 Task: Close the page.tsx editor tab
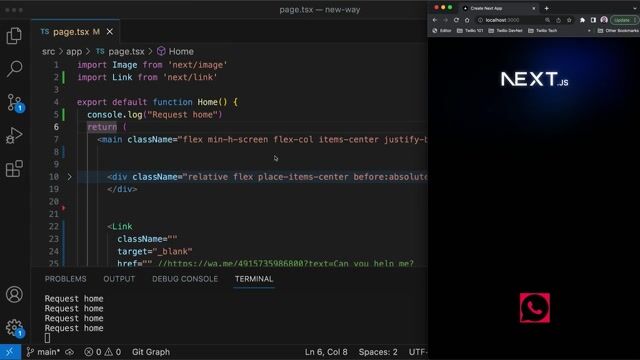[x=110, y=31]
